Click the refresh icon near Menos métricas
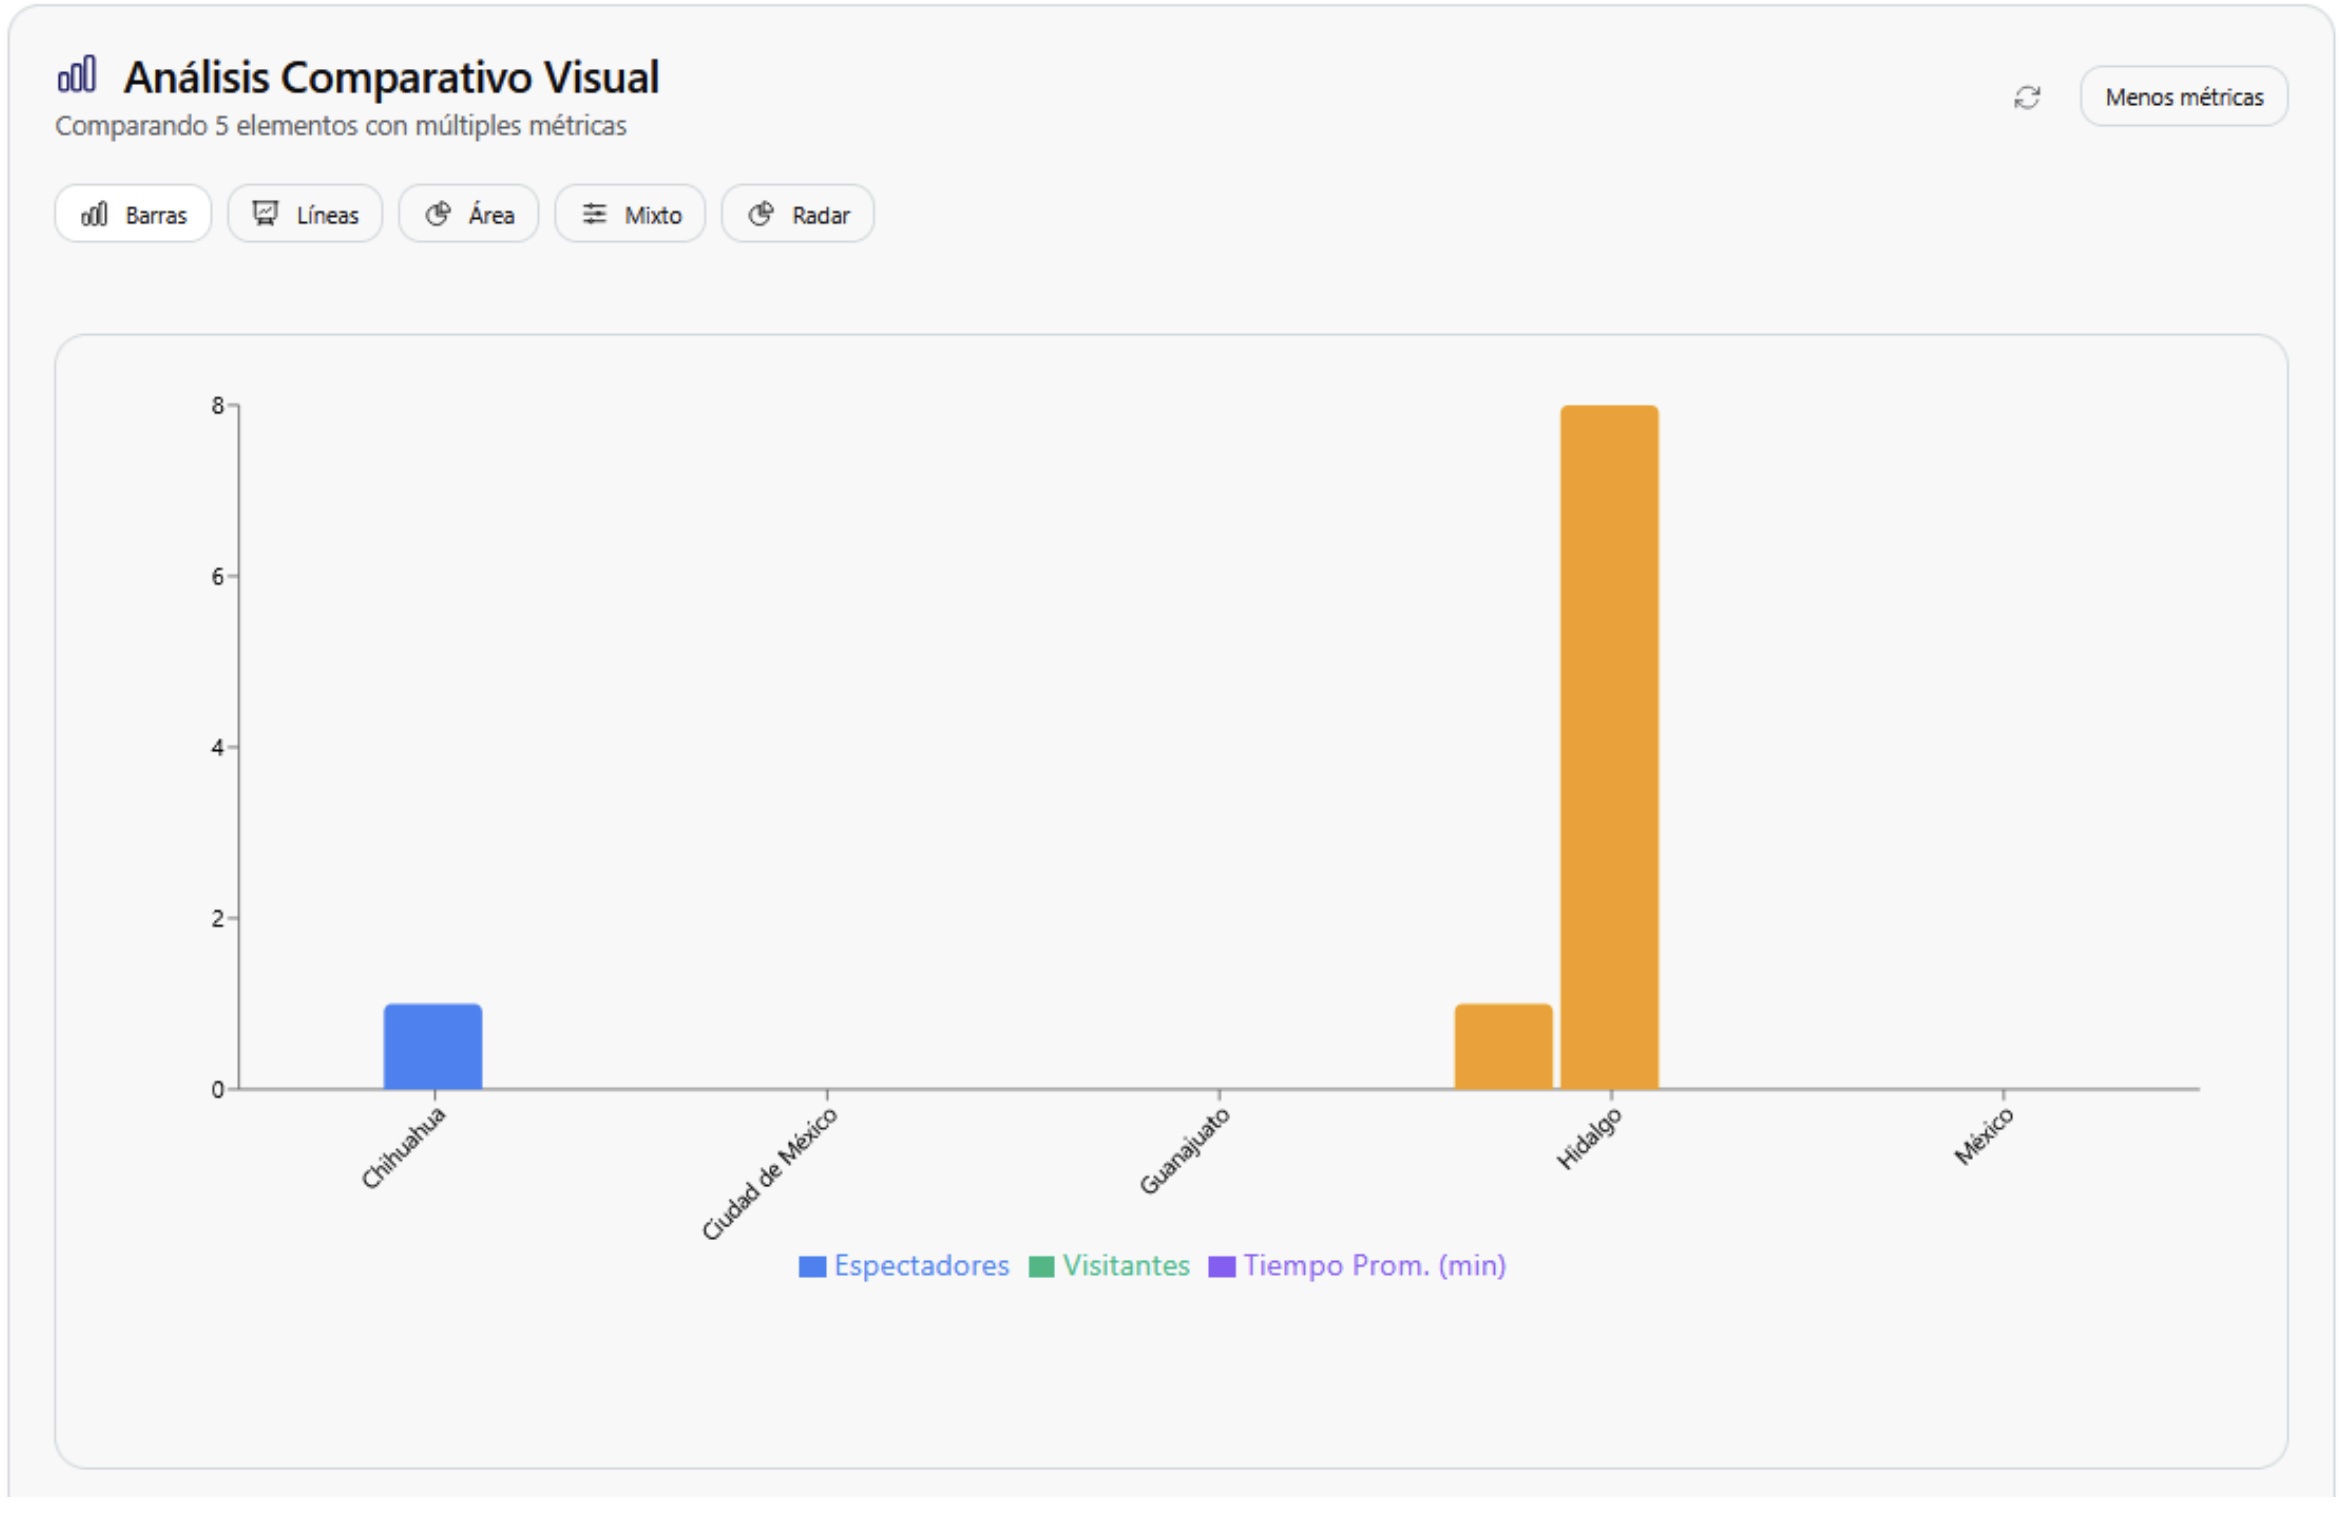 point(2026,97)
